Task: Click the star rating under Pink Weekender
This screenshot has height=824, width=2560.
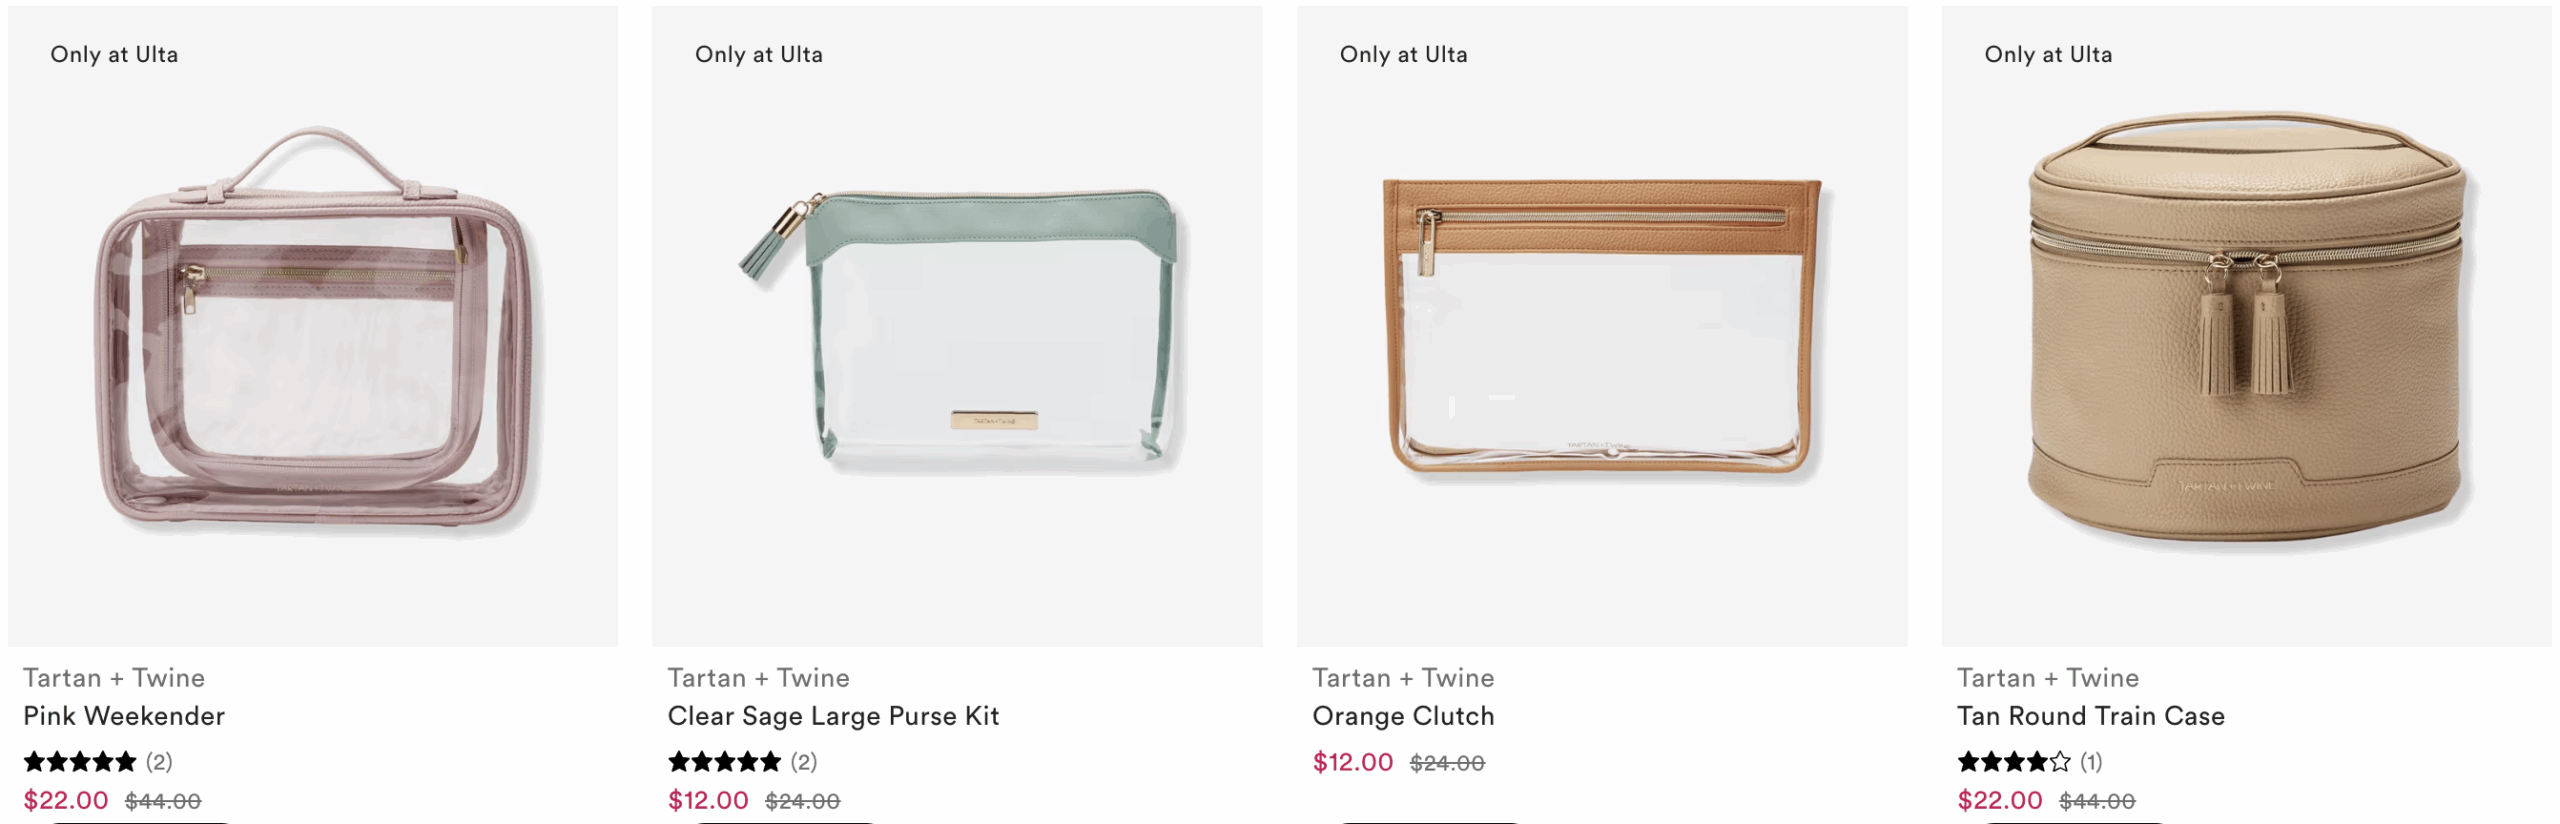Action: click(x=80, y=762)
